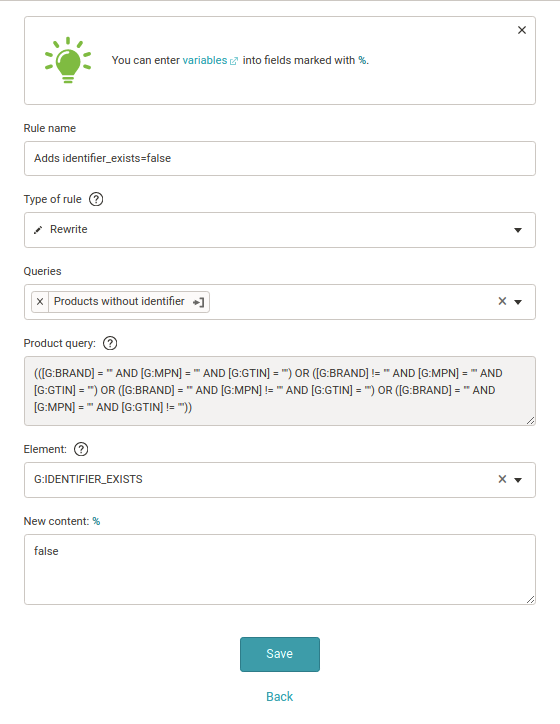Click the Rule name input field
The image size is (560, 724).
280,158
